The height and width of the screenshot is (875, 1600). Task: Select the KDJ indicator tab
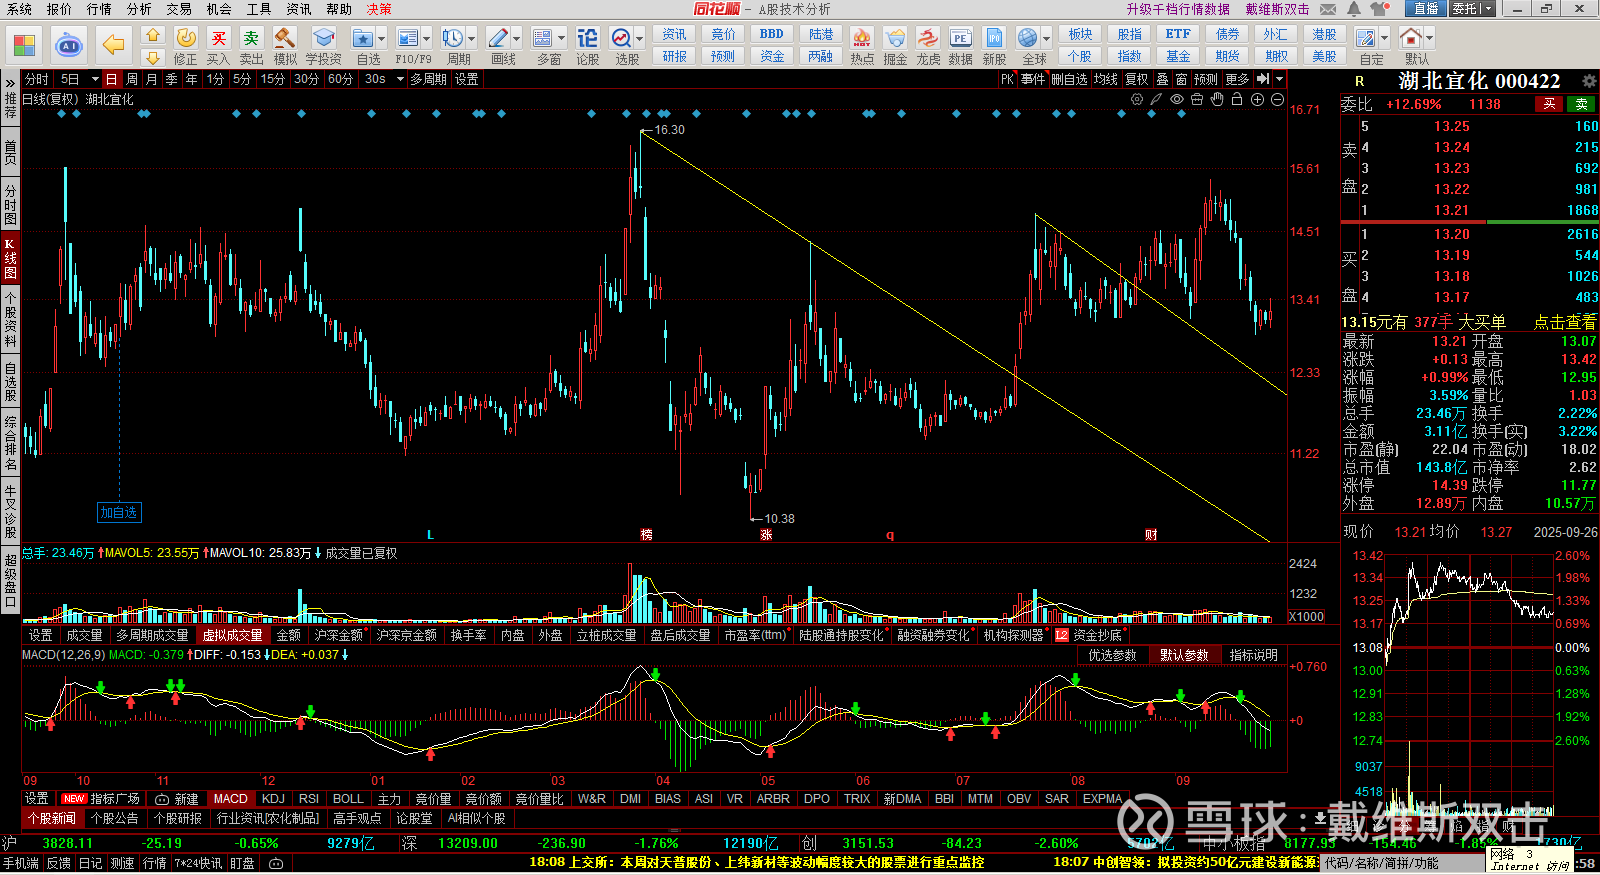pyautogui.click(x=273, y=798)
